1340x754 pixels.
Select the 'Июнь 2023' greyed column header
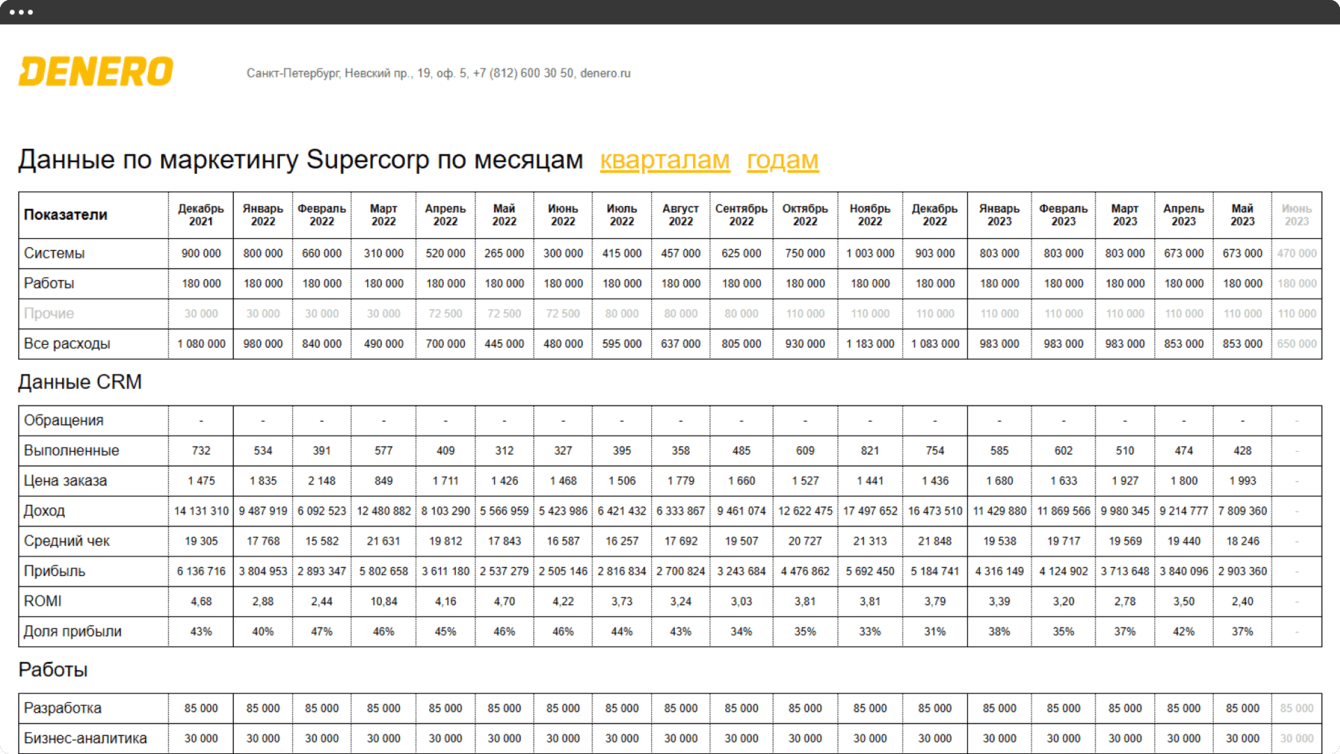coord(1296,215)
